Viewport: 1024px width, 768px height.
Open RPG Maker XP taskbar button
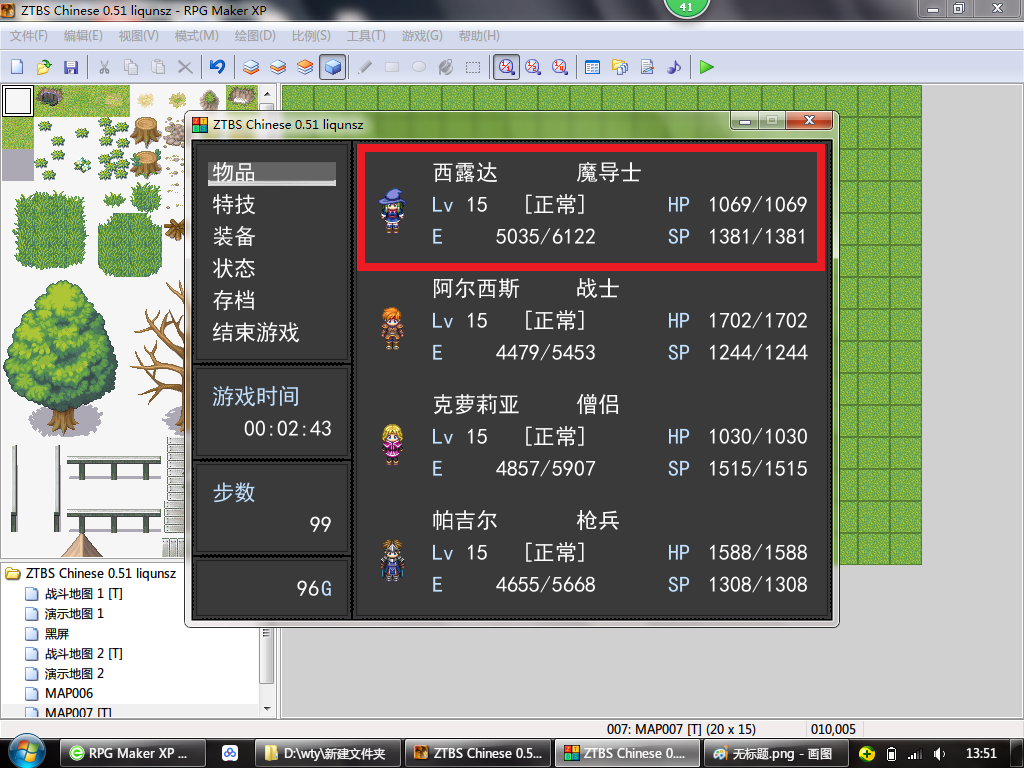(x=133, y=753)
